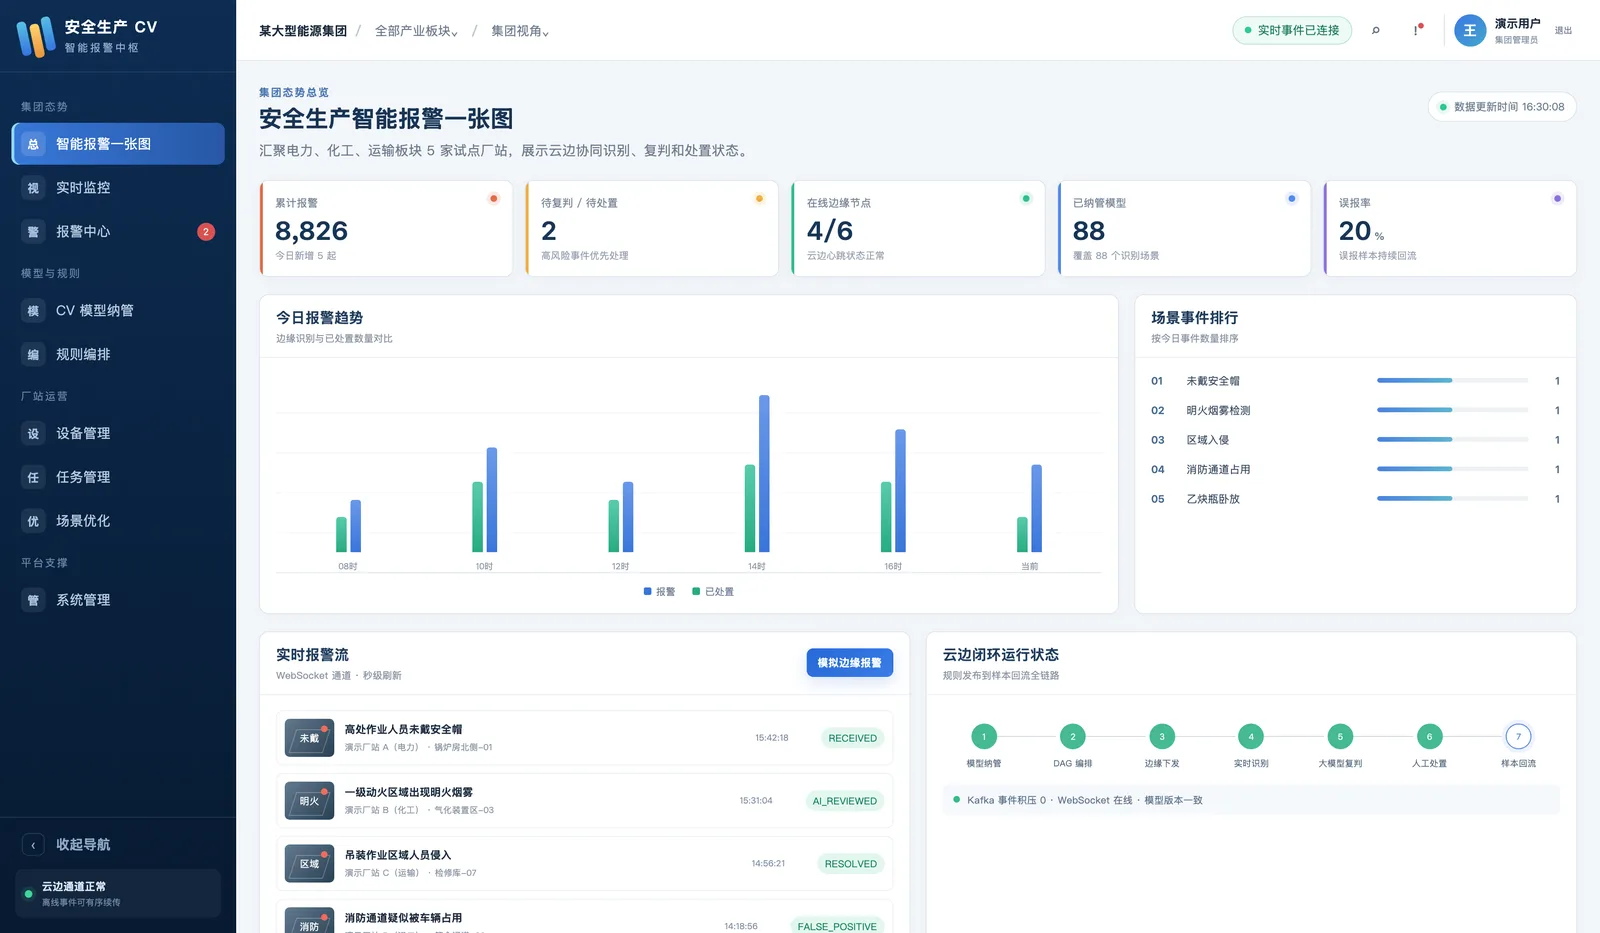
Task: Expand the 集团视角 dropdown
Action: (x=520, y=31)
